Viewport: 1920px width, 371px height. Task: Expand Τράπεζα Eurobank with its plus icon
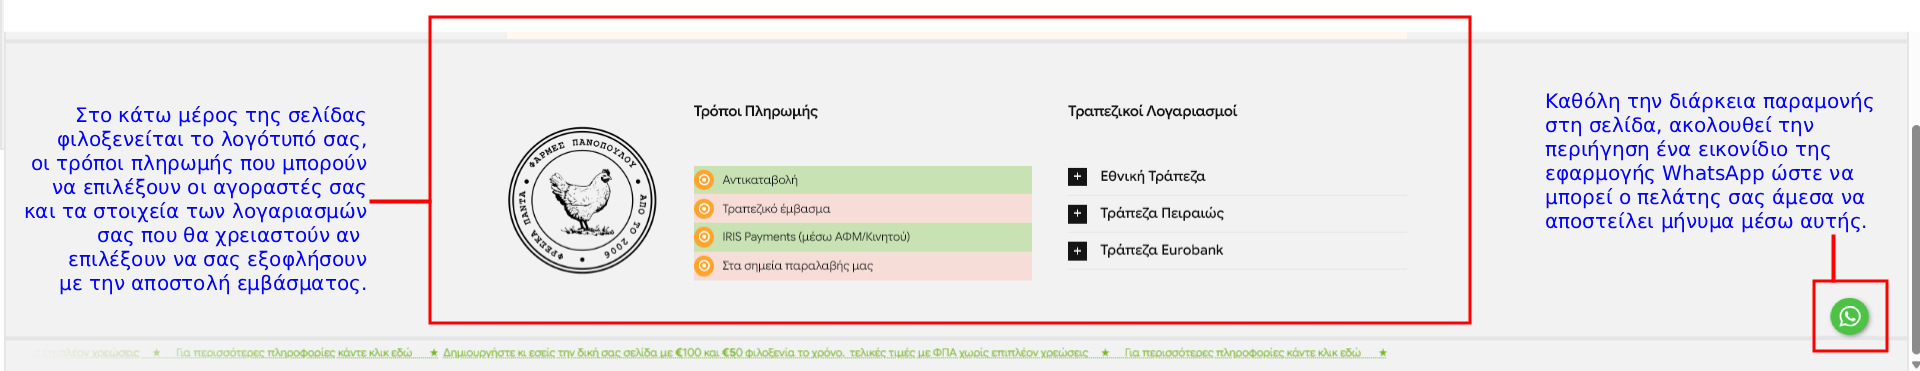point(1077,250)
